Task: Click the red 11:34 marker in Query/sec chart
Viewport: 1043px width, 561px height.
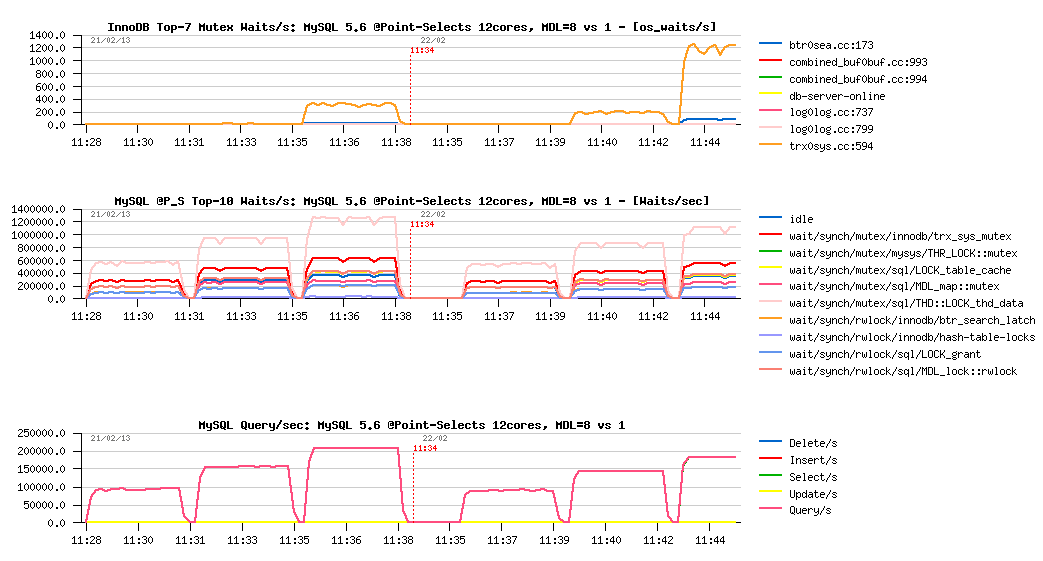Action: 425,449
